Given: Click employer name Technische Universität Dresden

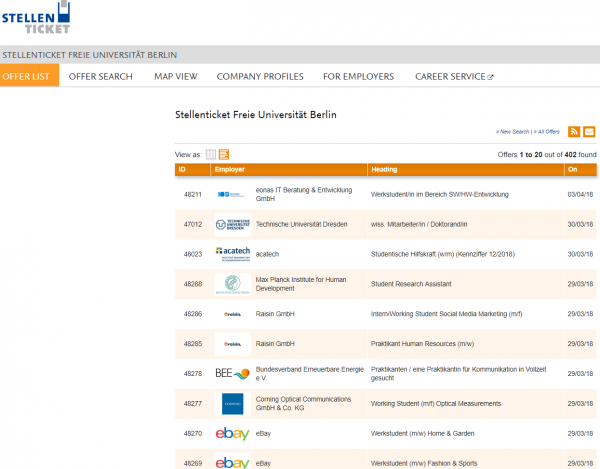Looking at the screenshot, I should tap(302, 225).
